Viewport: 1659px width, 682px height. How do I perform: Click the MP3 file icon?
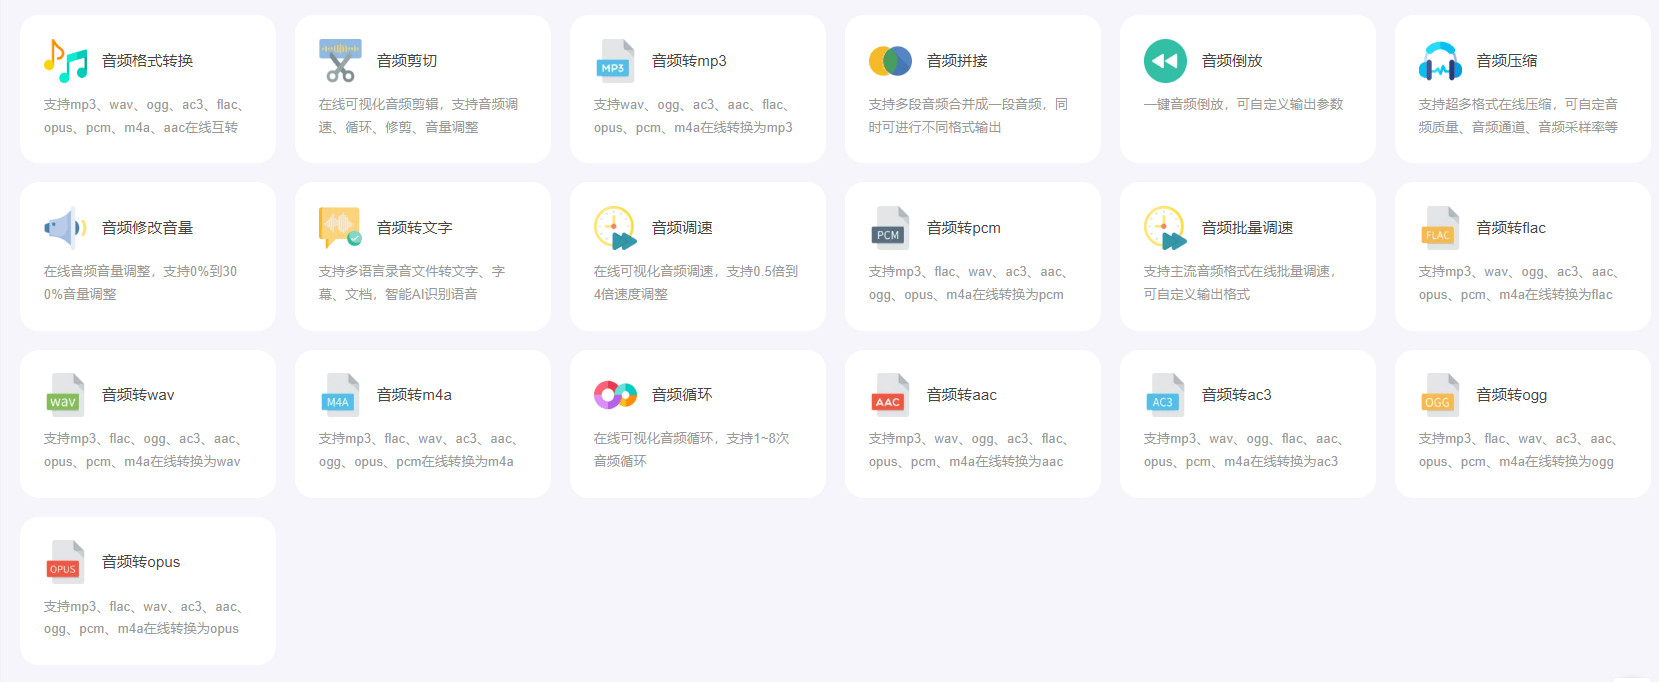point(615,61)
